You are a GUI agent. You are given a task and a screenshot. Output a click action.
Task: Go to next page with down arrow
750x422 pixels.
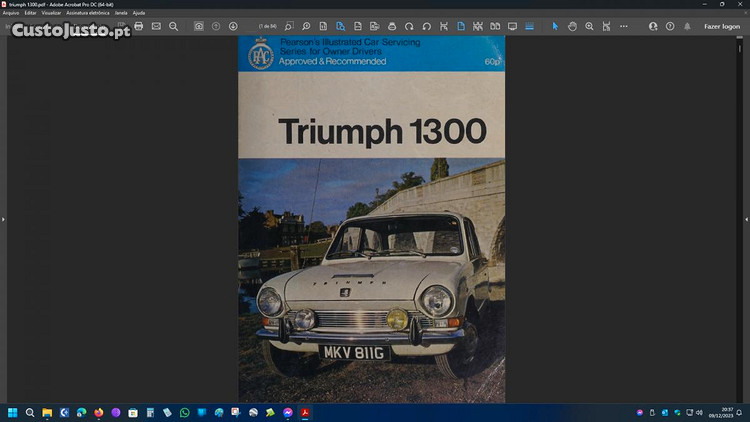coord(233,26)
